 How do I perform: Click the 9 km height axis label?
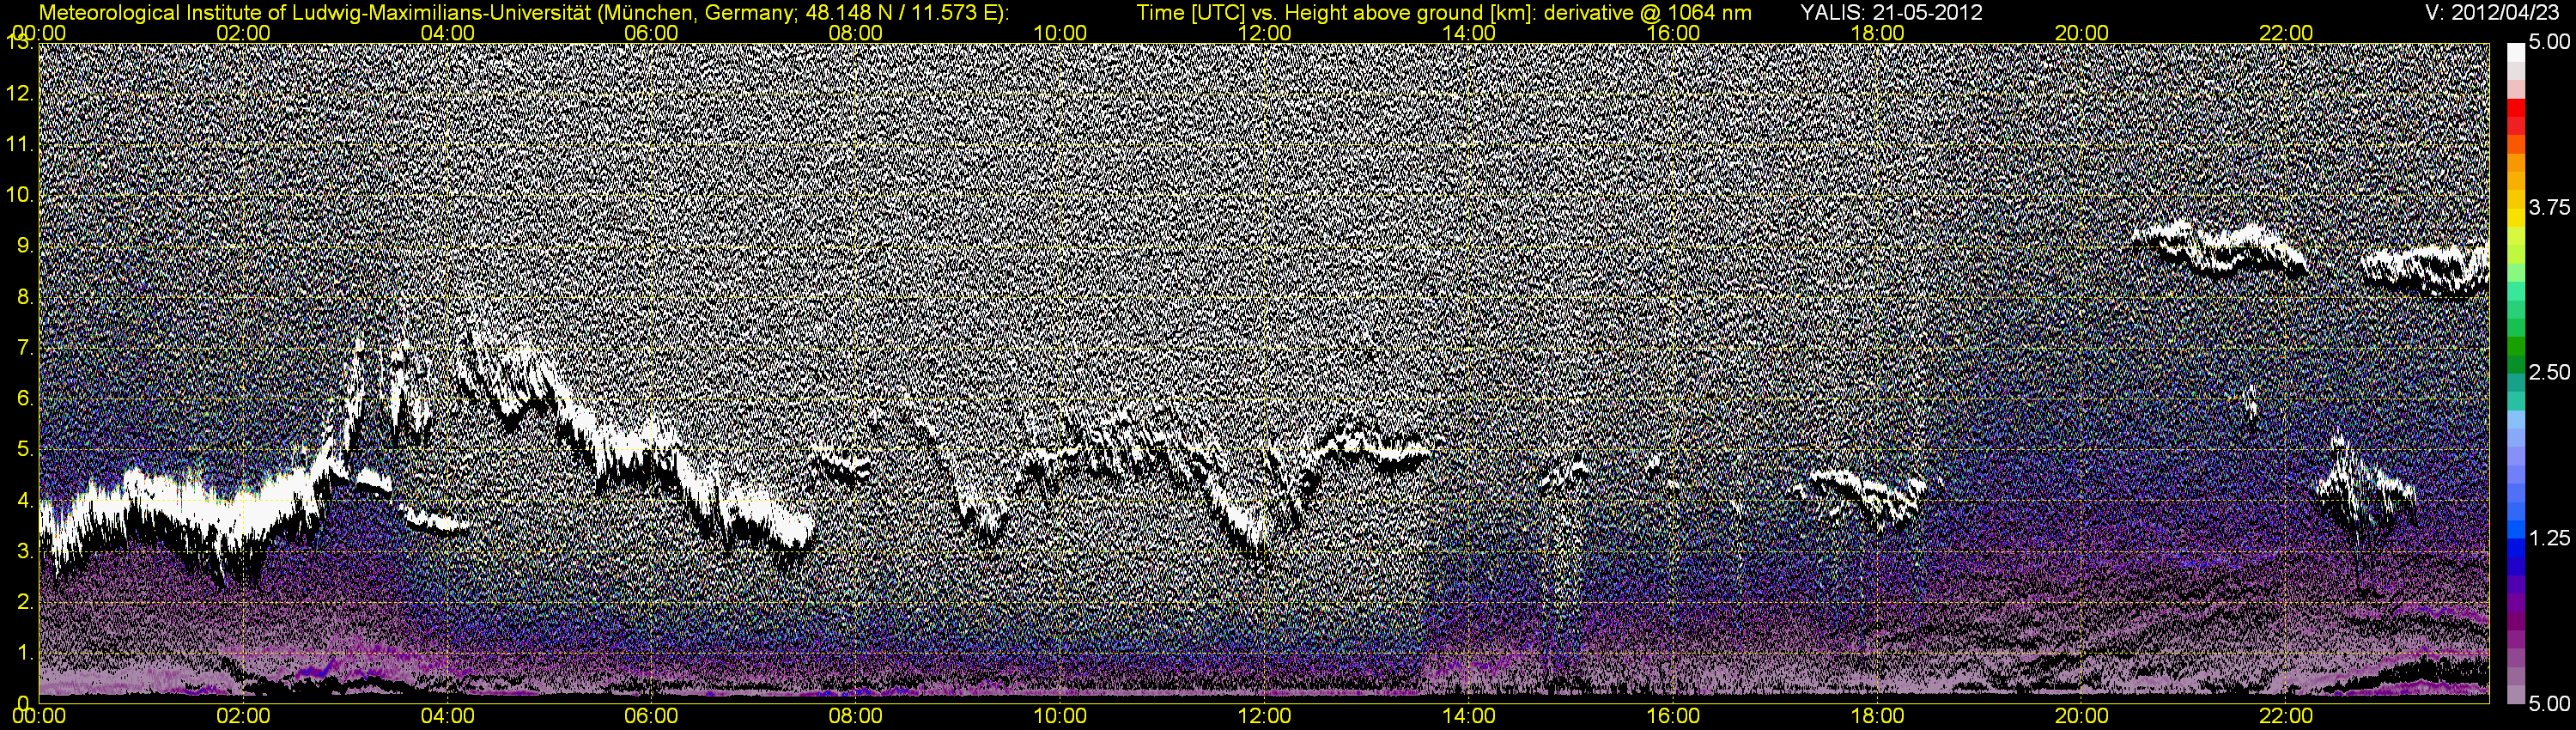(23, 247)
